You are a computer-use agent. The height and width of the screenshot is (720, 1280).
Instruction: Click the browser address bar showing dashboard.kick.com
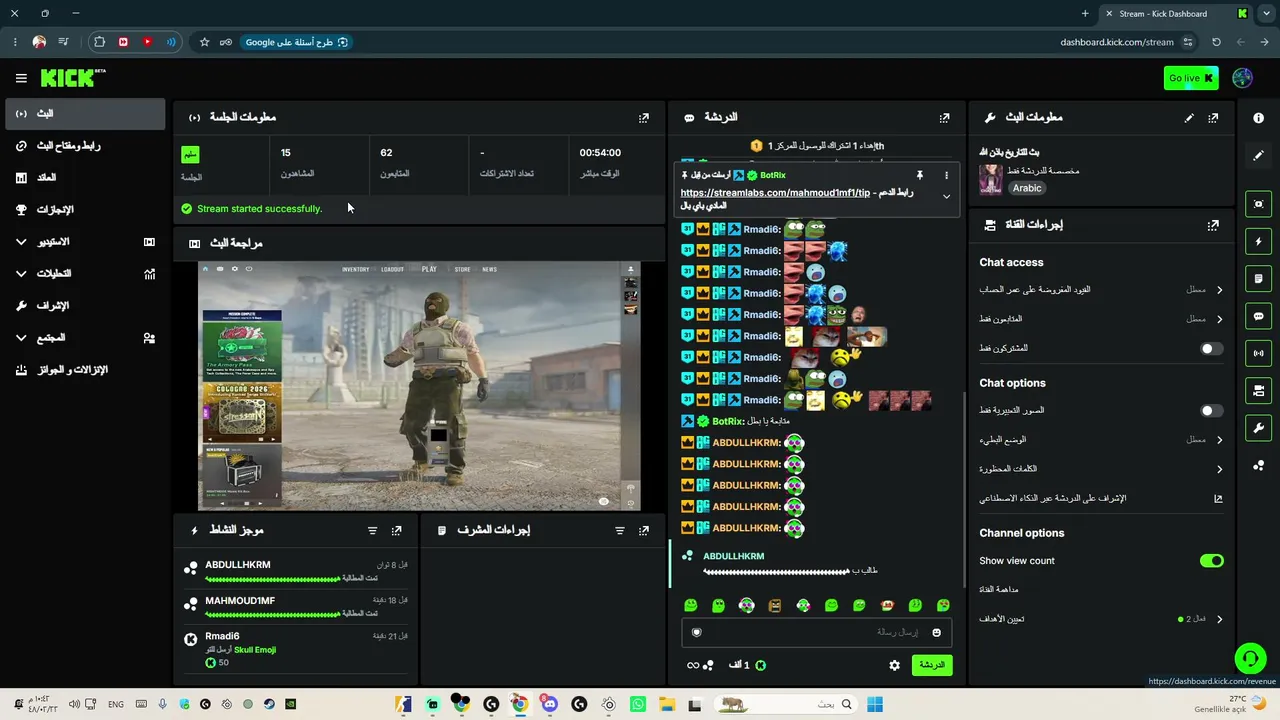(1117, 42)
